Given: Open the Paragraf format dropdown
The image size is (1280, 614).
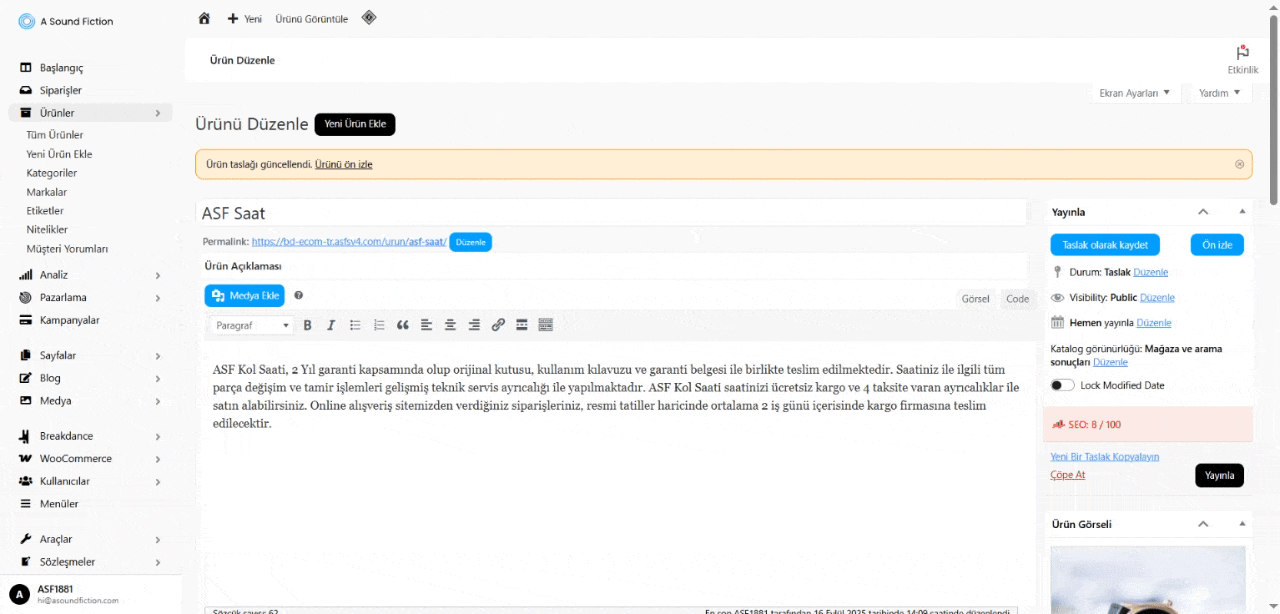Looking at the screenshot, I should 252,325.
